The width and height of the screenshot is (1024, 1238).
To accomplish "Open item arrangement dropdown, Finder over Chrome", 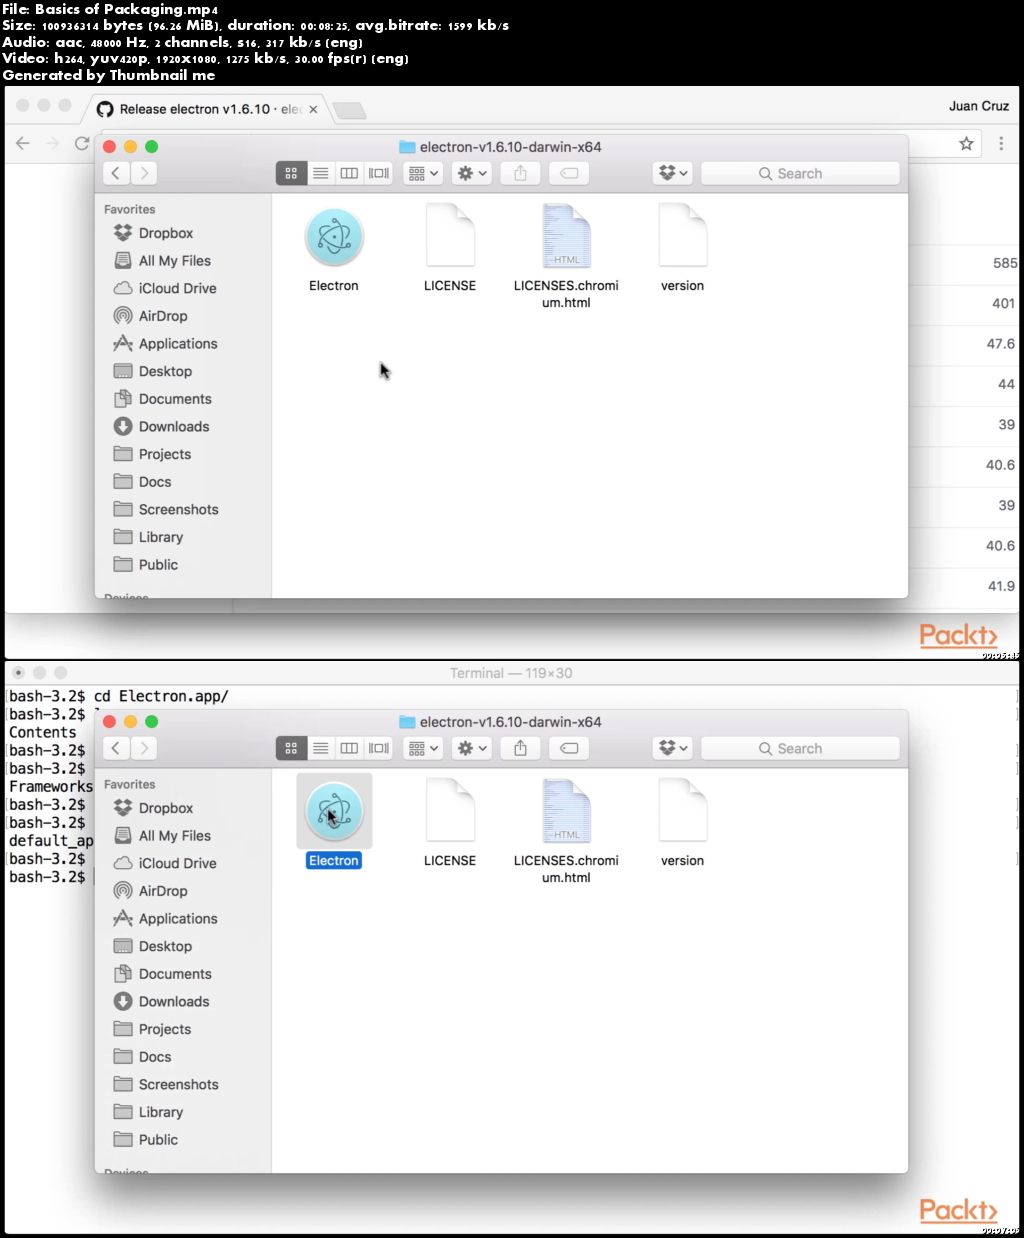I will tap(423, 173).
